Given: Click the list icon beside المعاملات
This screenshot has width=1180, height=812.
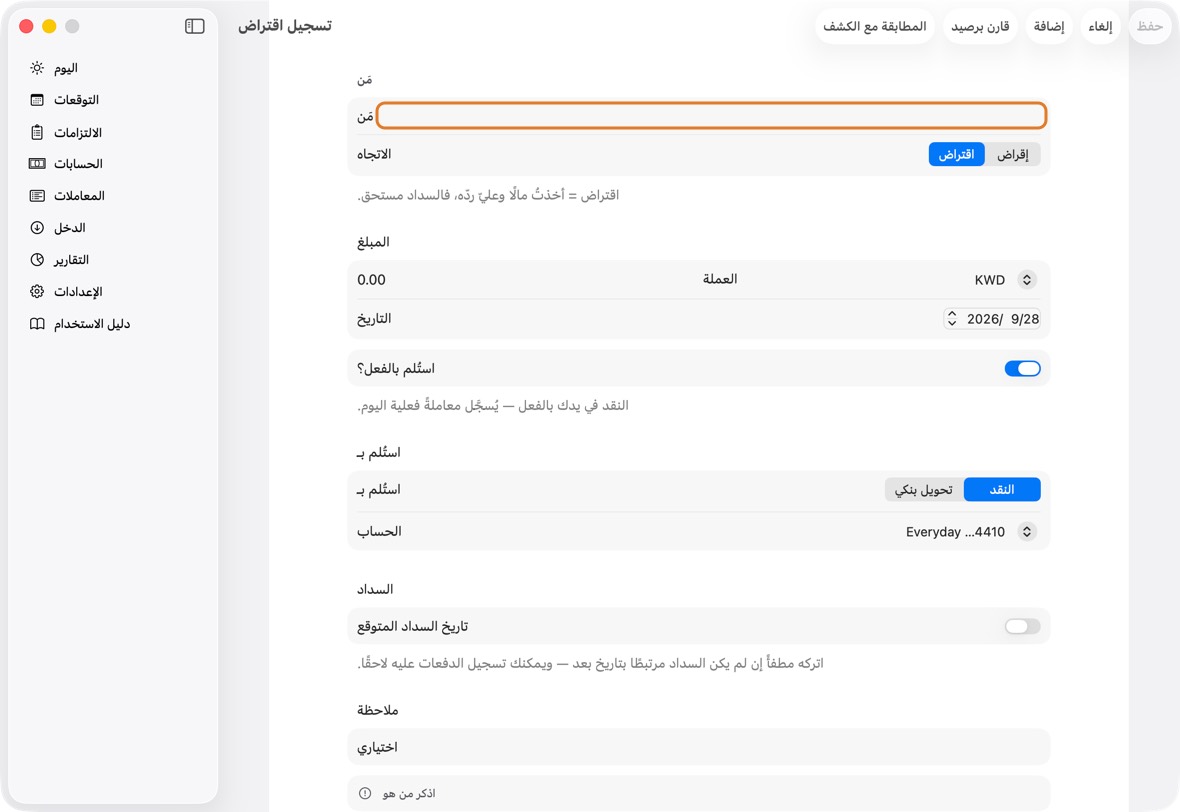Looking at the screenshot, I should click(37, 196).
